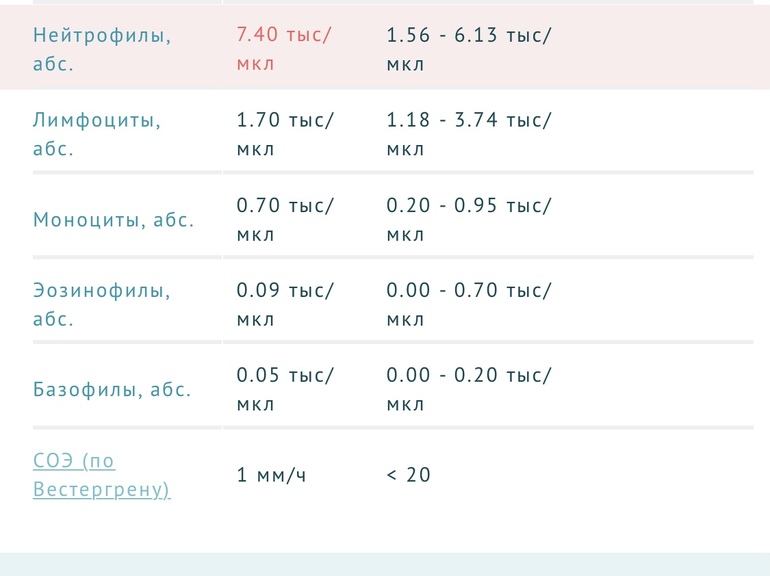770x576 pixels.
Task: Click the 0.00 - 0.70 reference range
Action: tap(468, 305)
